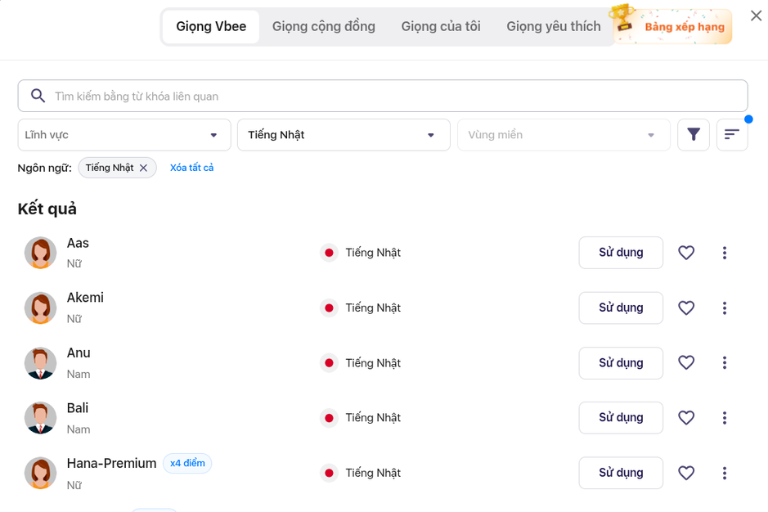This screenshot has width=768, height=512.
Task: Open more options for Aas
Action: (724, 253)
